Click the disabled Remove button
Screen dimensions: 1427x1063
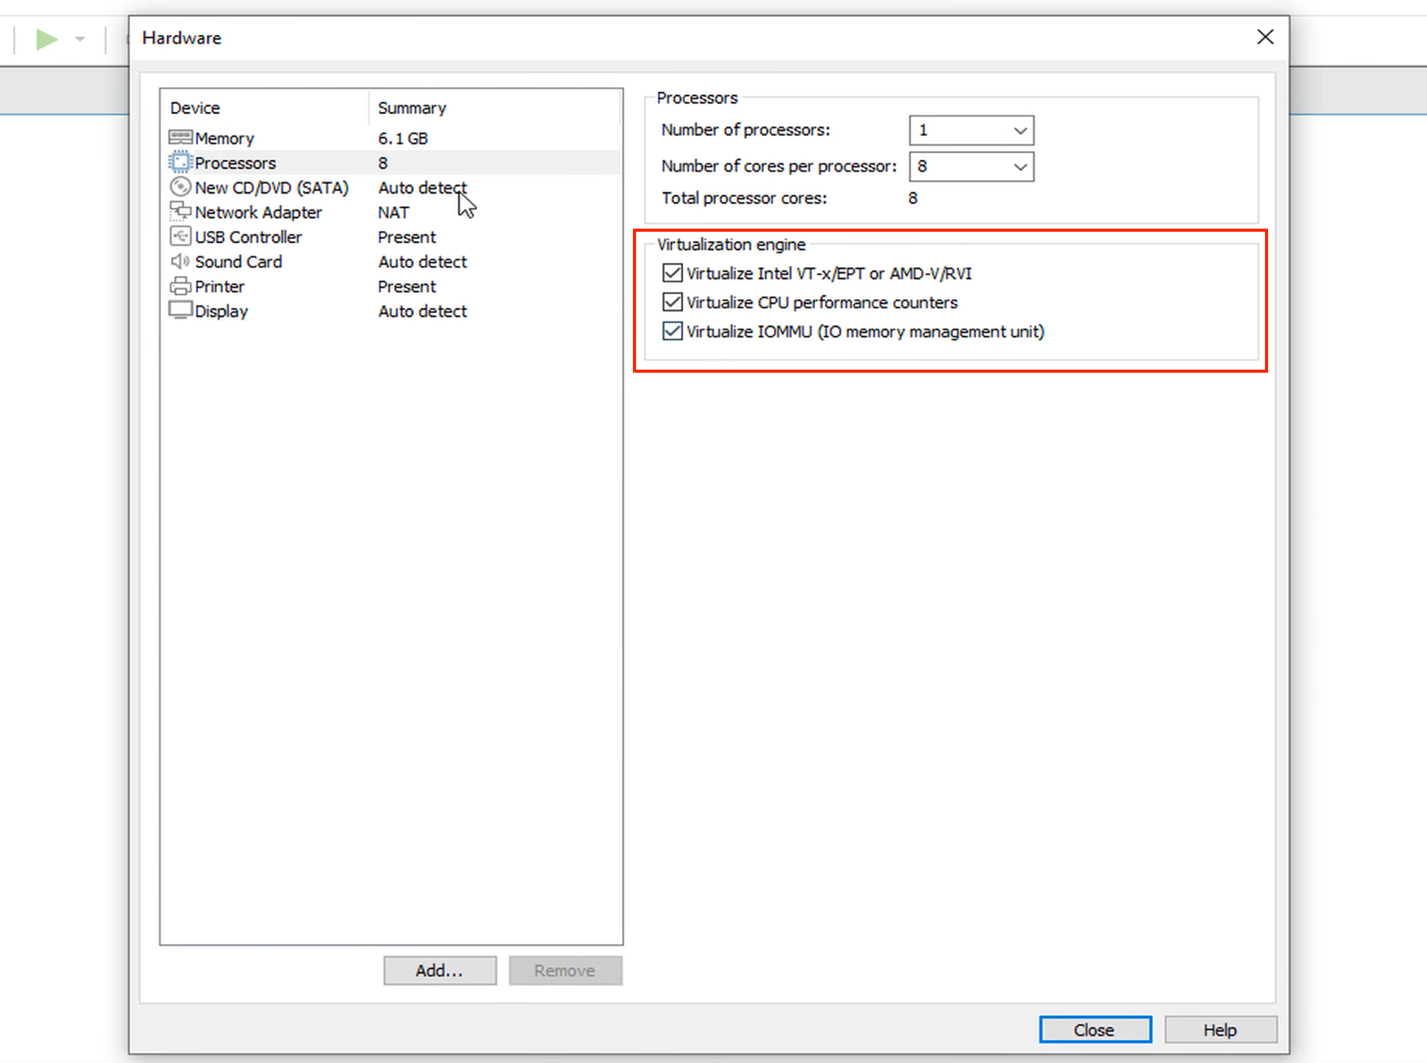(565, 970)
